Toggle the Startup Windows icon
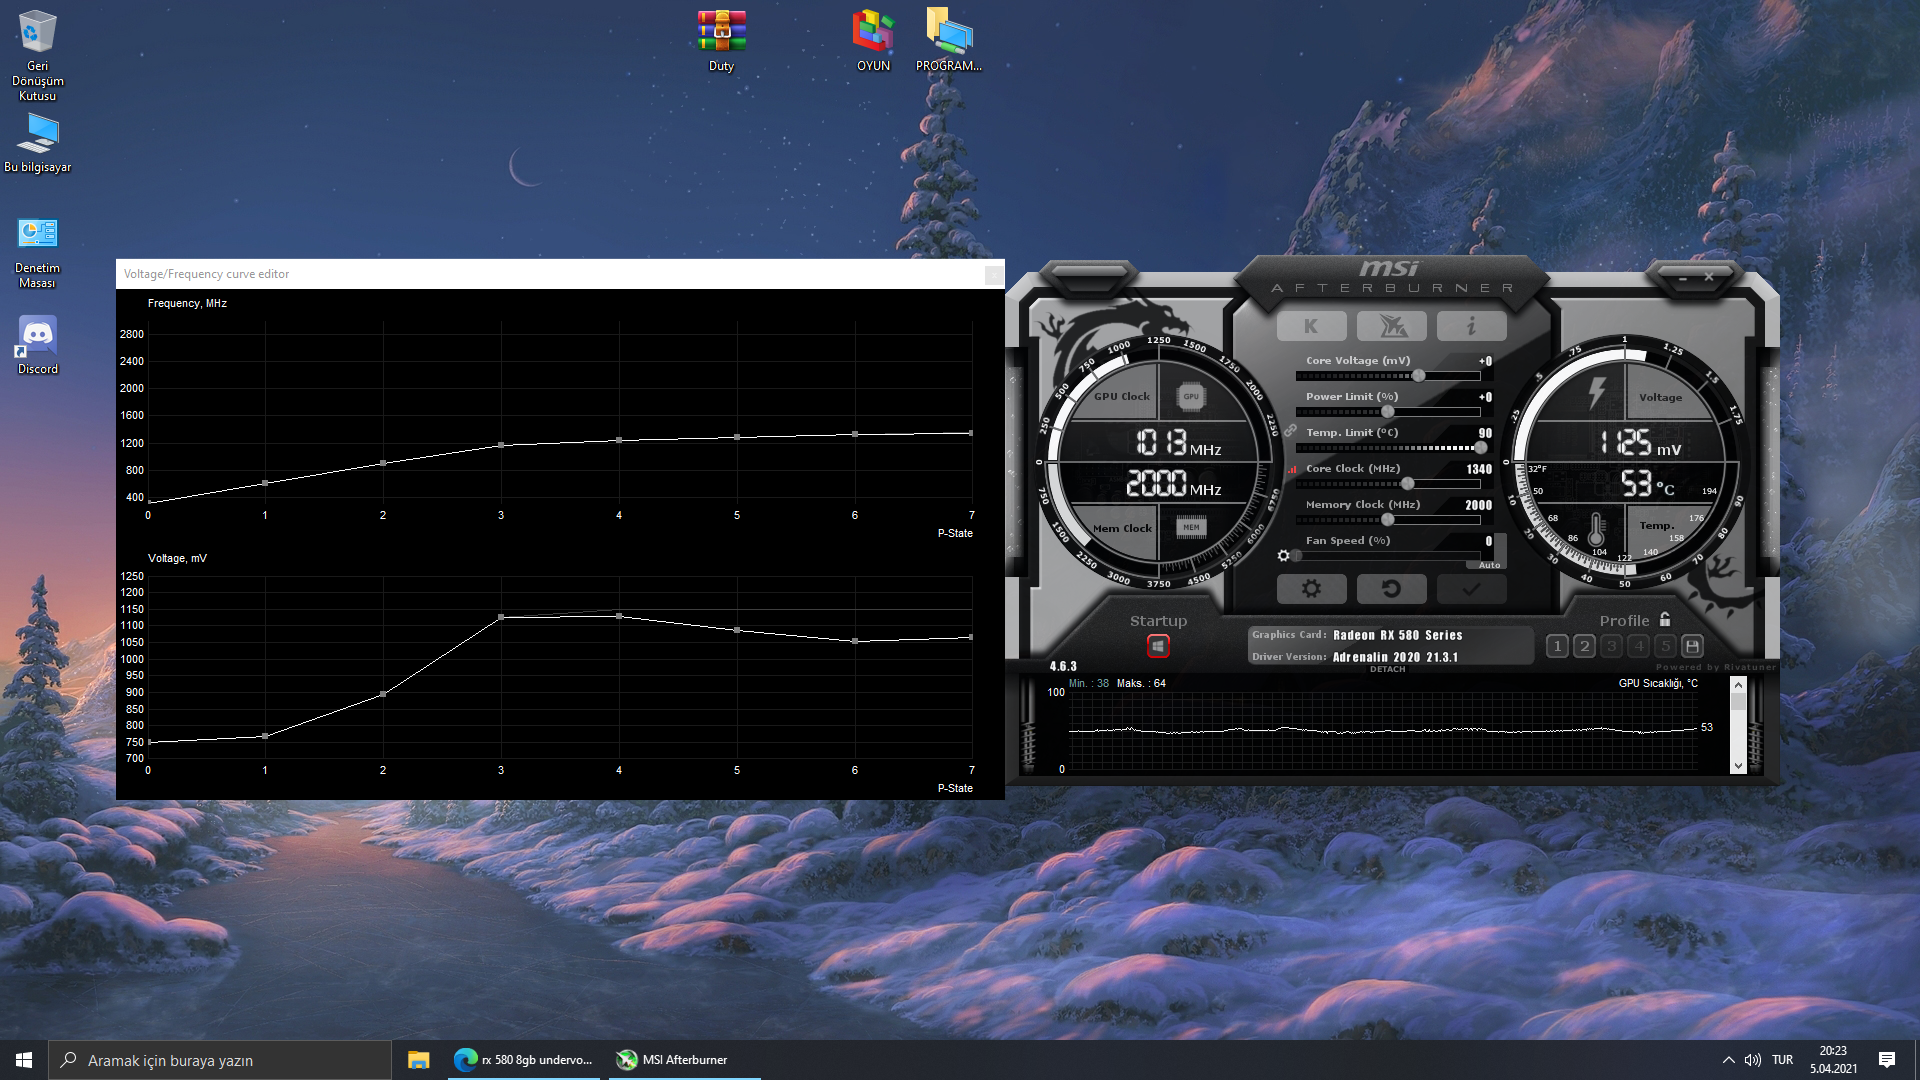 (1158, 646)
